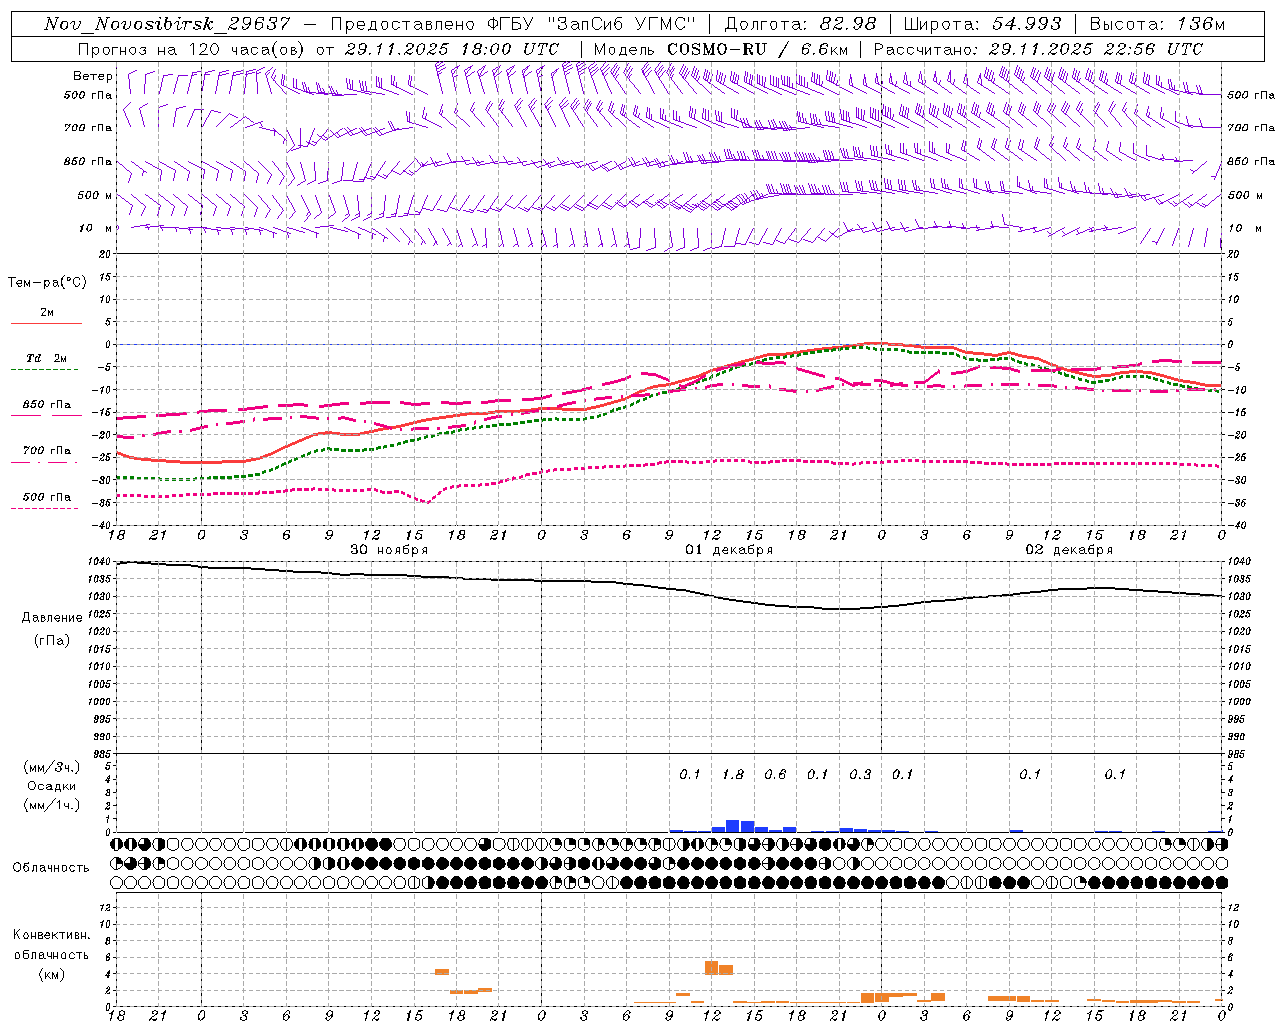1280x1024 pixels.
Task: Click the 1.8 three-hour precipitation value
Action: click(x=733, y=774)
